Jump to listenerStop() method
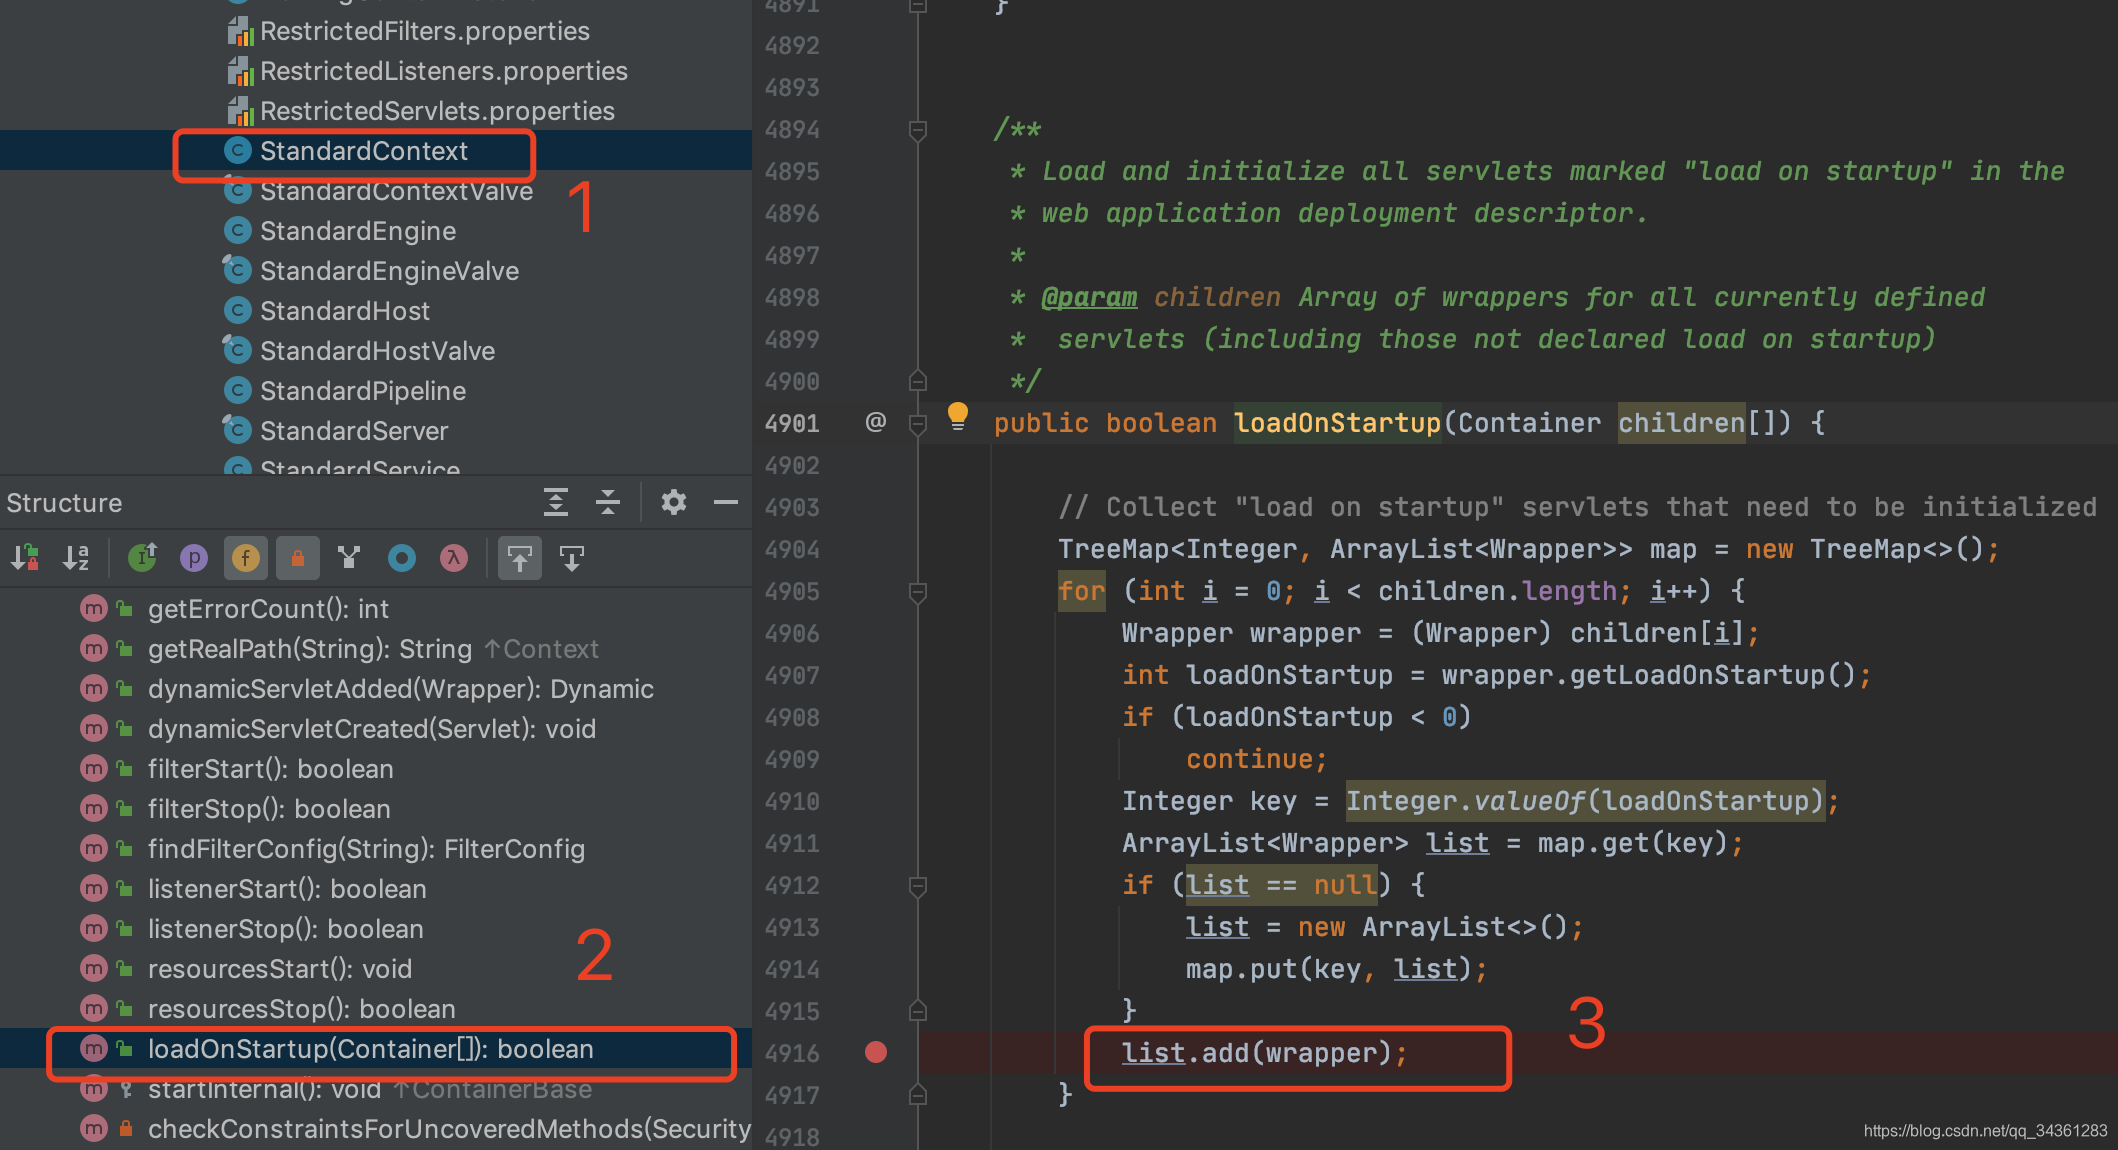2118x1150 pixels. (x=286, y=929)
